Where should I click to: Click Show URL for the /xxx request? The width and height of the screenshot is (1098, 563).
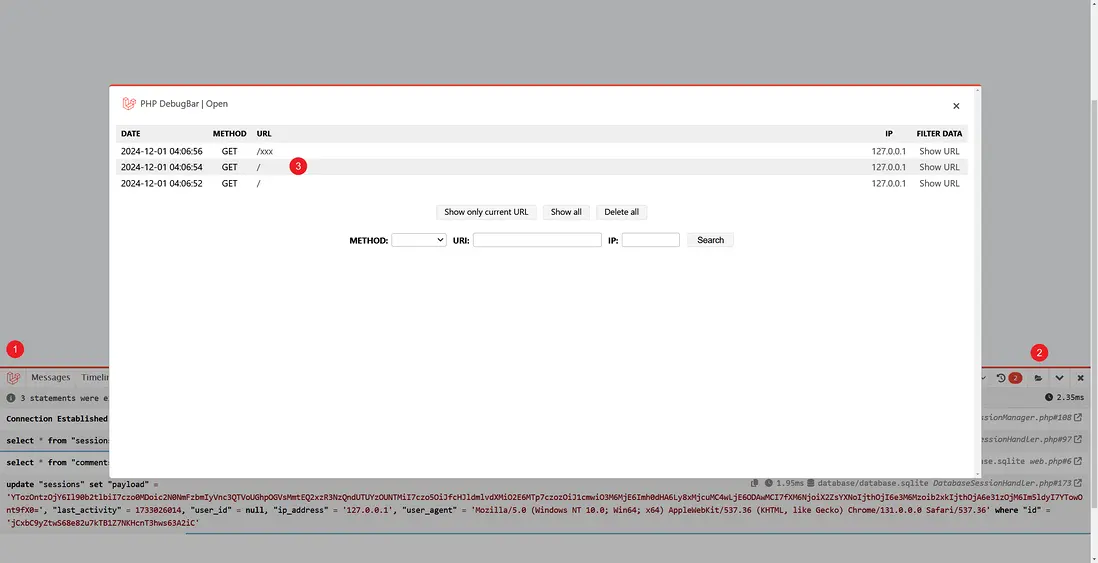click(939, 151)
